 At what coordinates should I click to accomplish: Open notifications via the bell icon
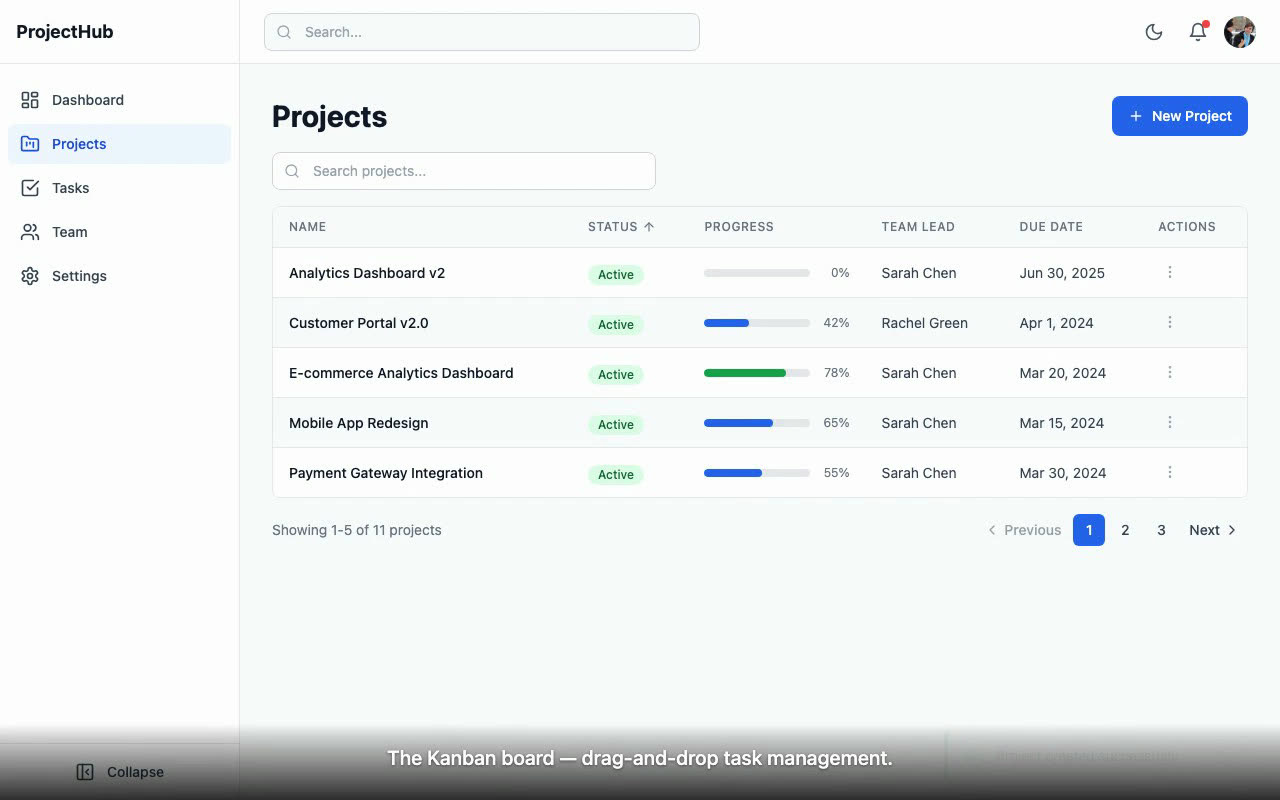click(x=1198, y=32)
